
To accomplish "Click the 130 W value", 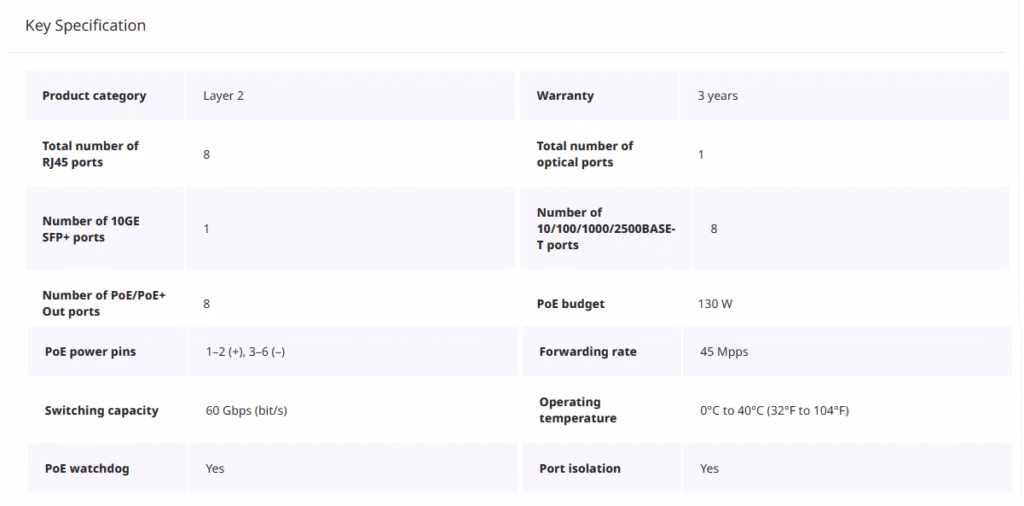I will point(715,304).
